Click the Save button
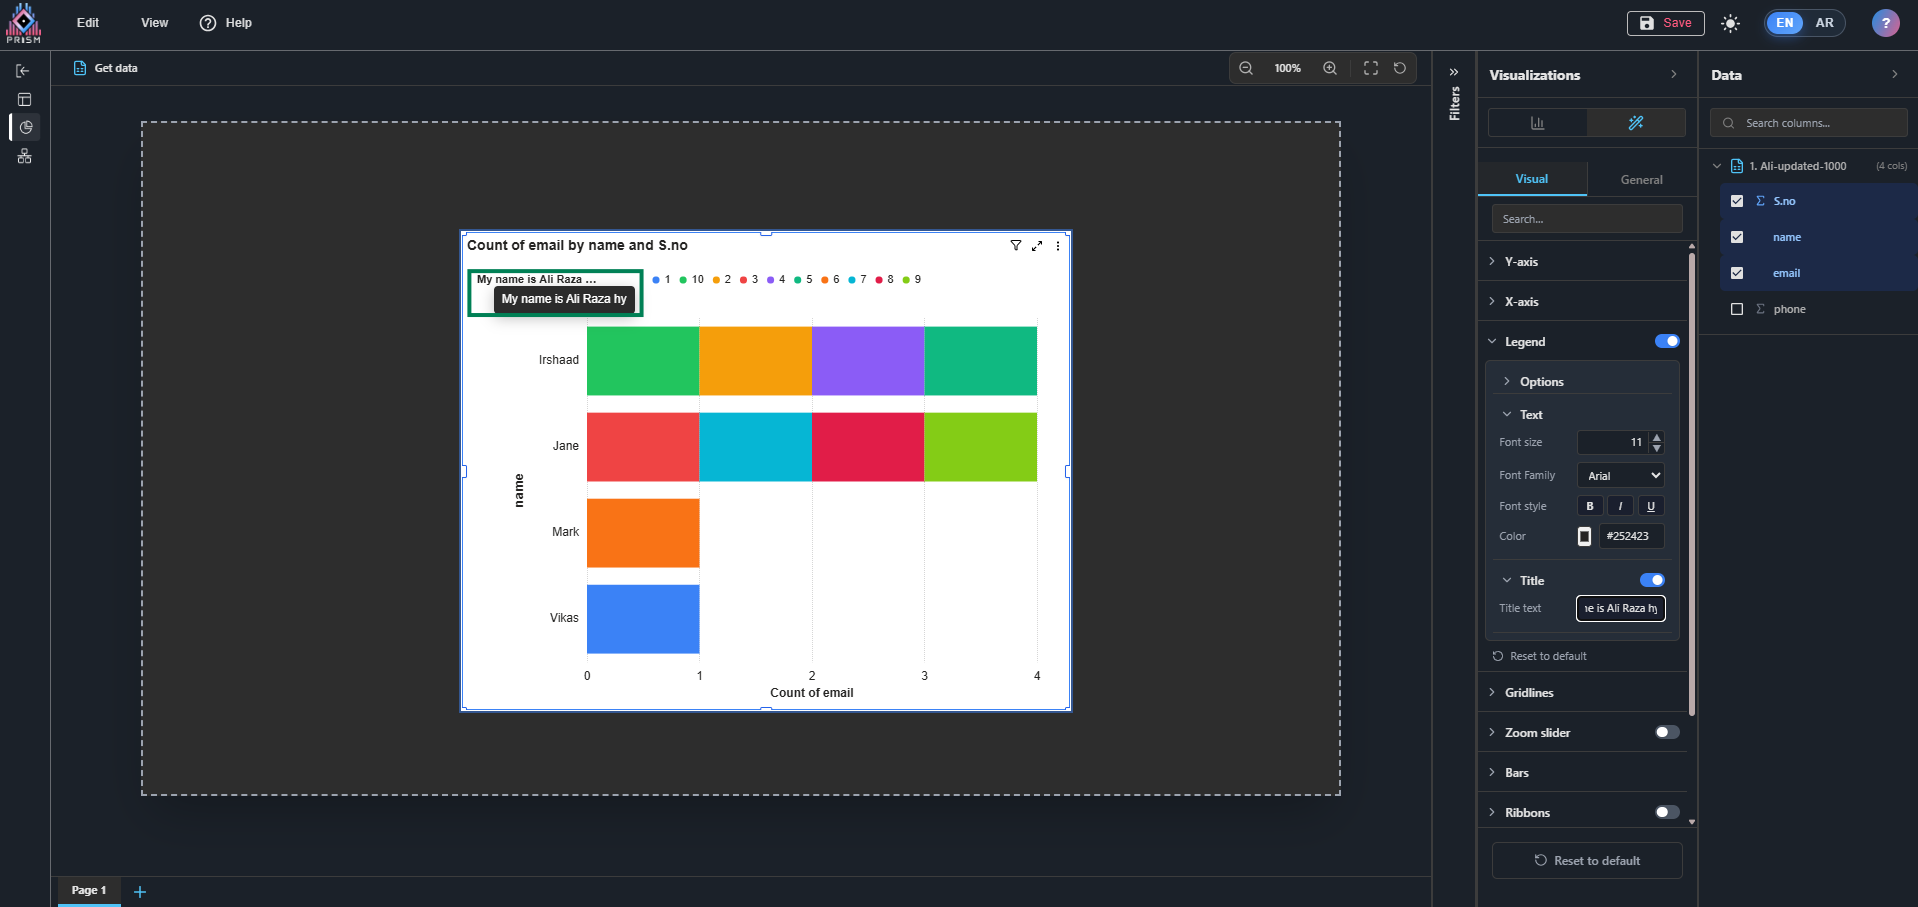This screenshot has height=907, width=1918. tap(1665, 23)
